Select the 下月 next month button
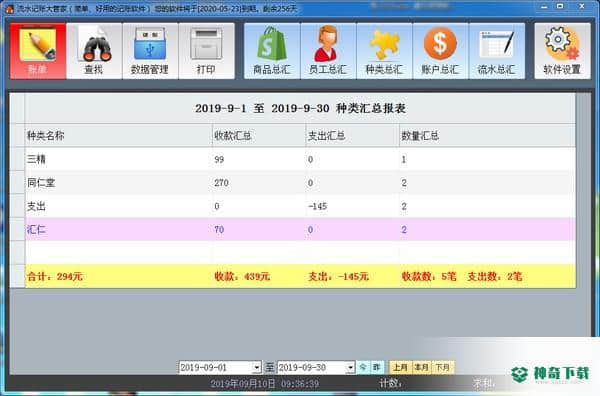The width and height of the screenshot is (600, 396). coord(443,368)
